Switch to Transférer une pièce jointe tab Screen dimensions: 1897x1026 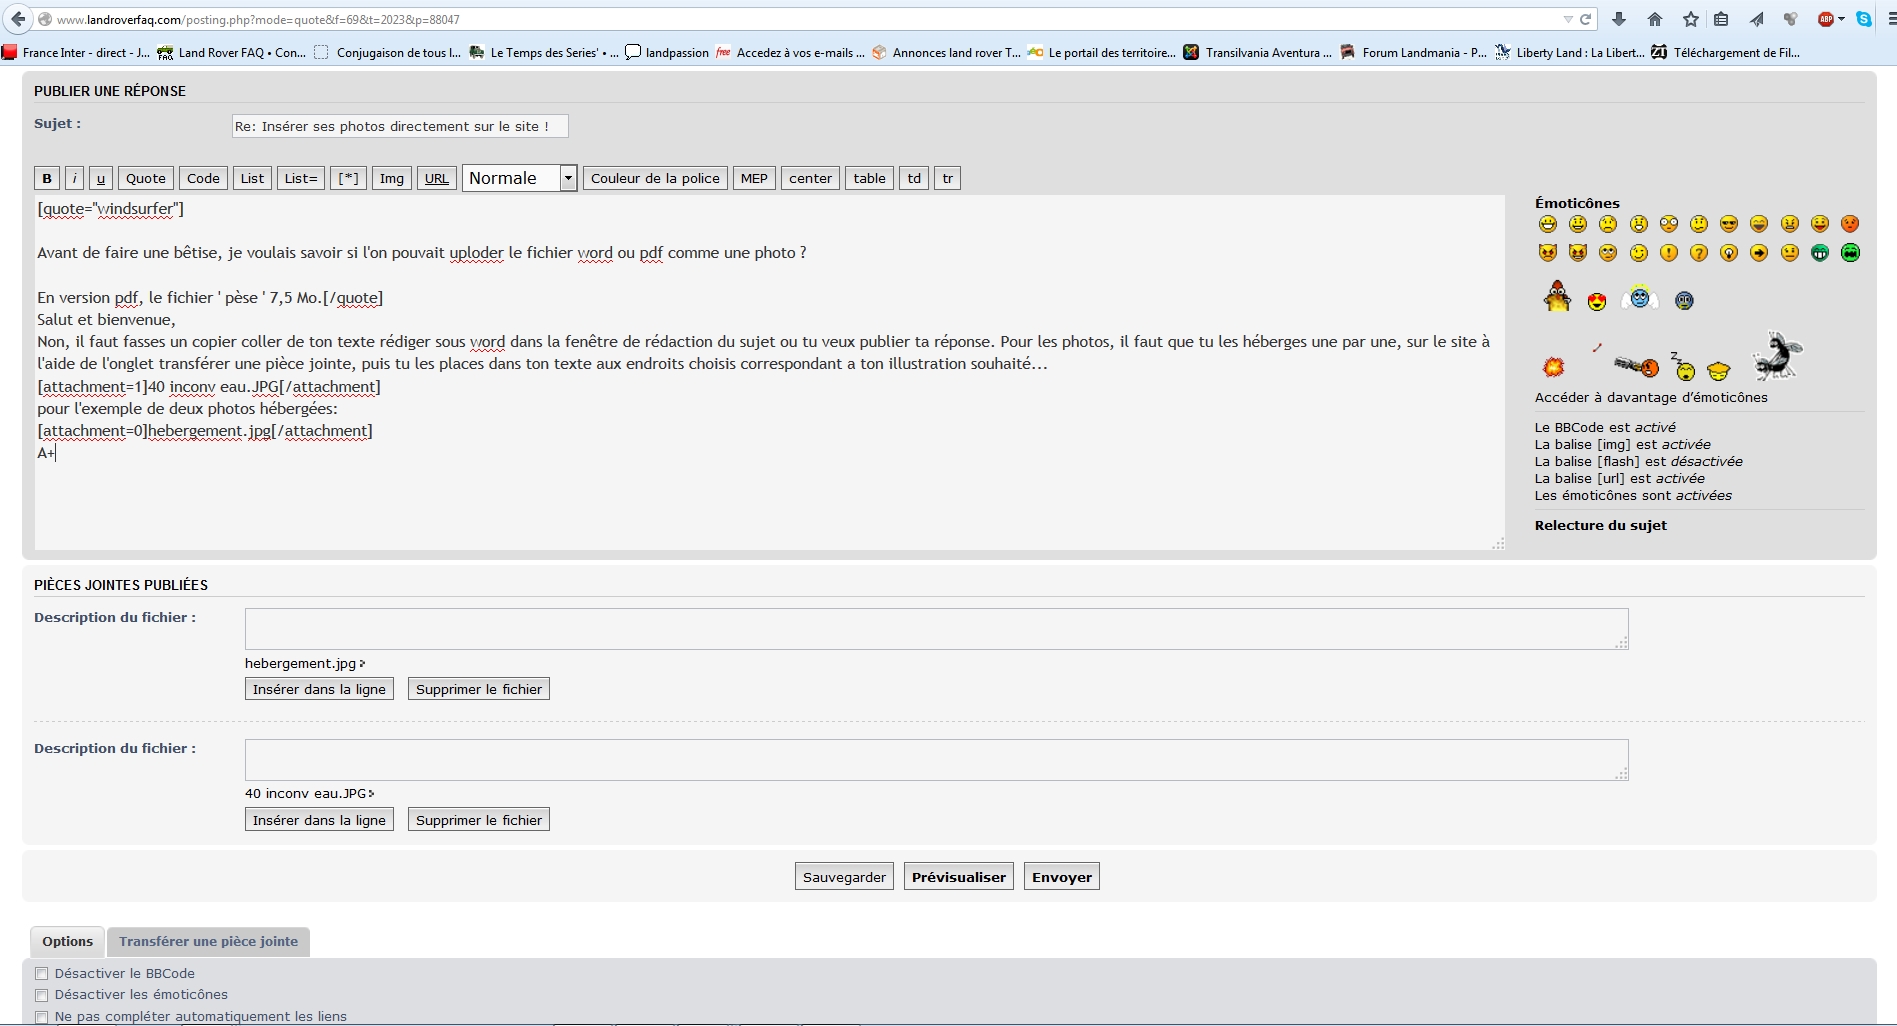coord(208,941)
